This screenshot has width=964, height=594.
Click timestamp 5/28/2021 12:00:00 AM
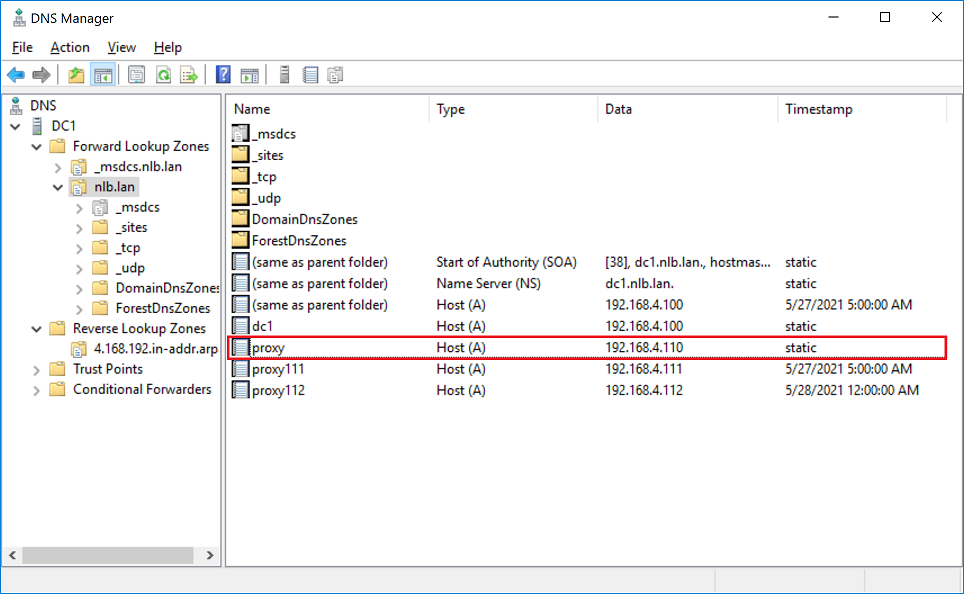coord(851,390)
